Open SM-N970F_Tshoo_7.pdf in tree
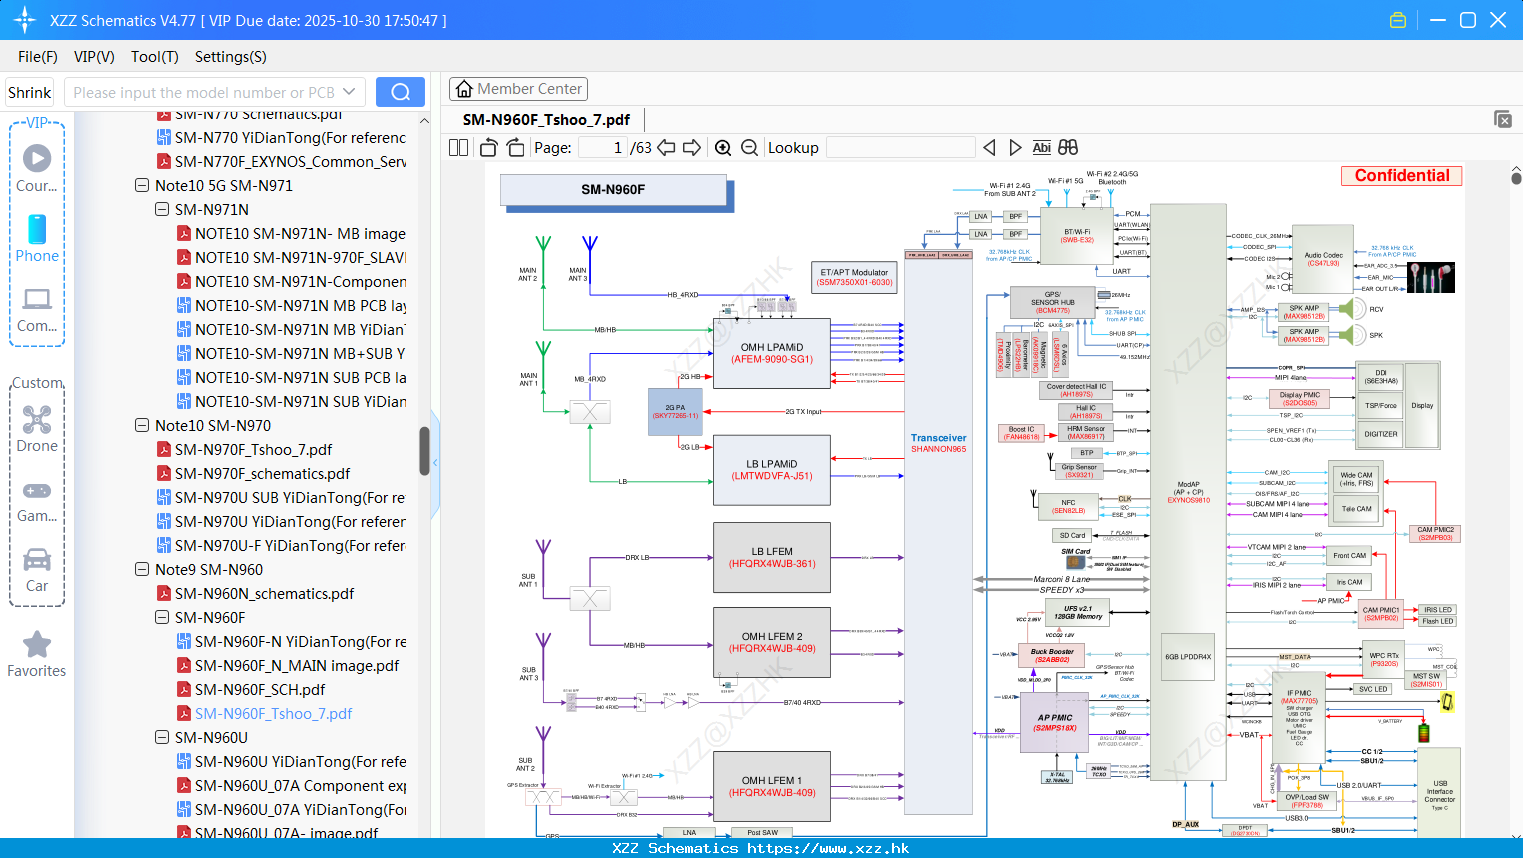The image size is (1523, 858). 253,449
